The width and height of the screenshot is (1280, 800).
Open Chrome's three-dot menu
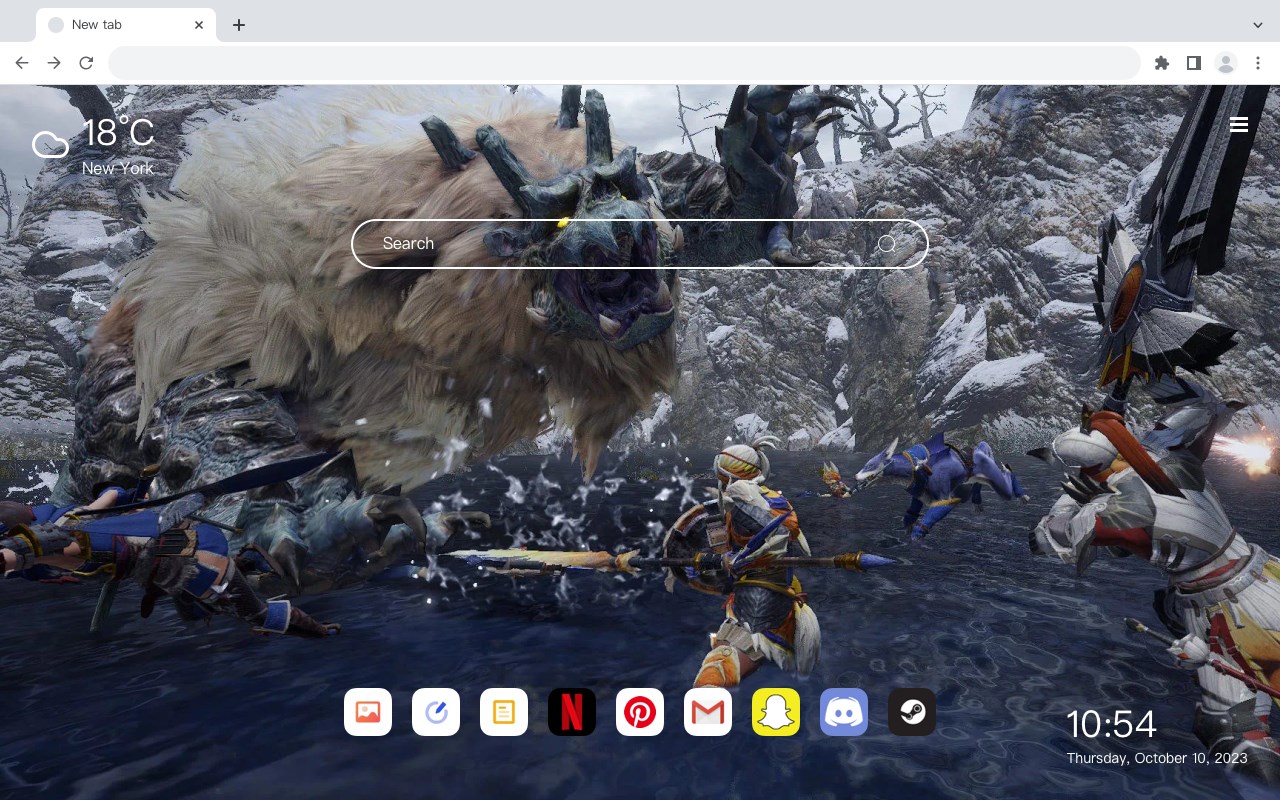[x=1258, y=63]
